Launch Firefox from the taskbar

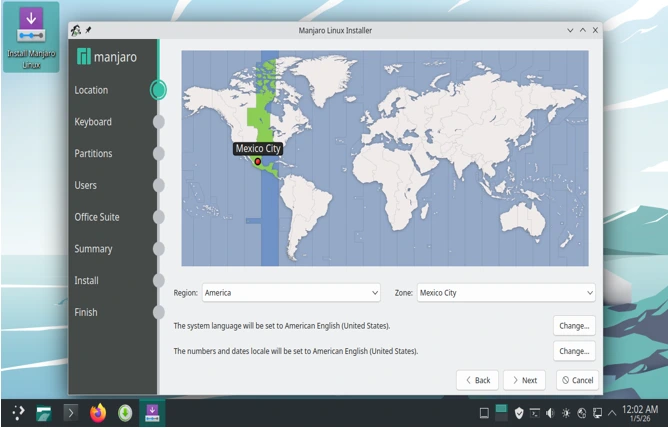97,413
